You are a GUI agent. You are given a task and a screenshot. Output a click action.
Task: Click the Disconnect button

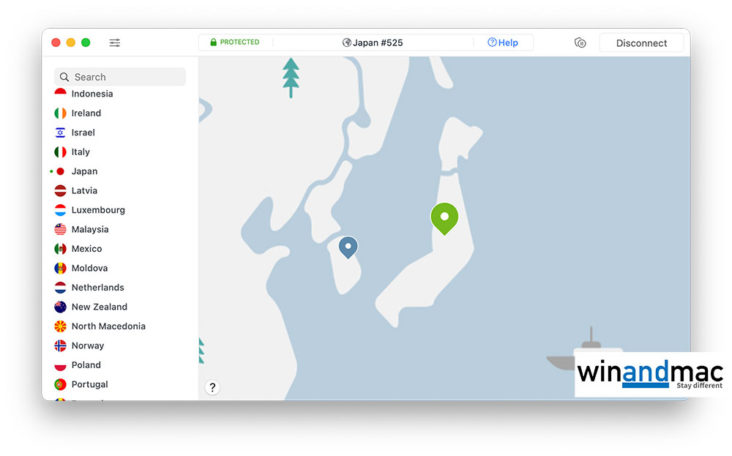(x=641, y=43)
